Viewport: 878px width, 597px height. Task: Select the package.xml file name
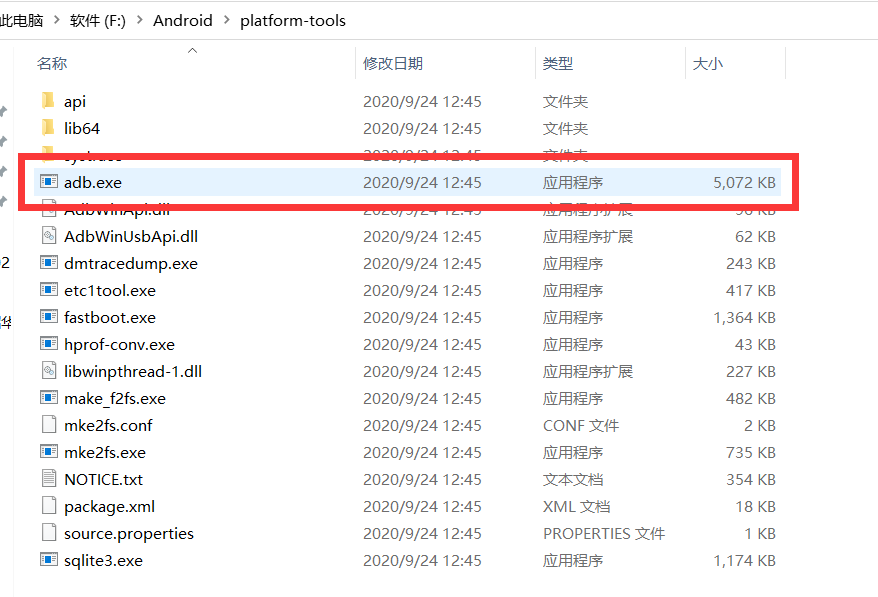pyautogui.click(x=109, y=507)
